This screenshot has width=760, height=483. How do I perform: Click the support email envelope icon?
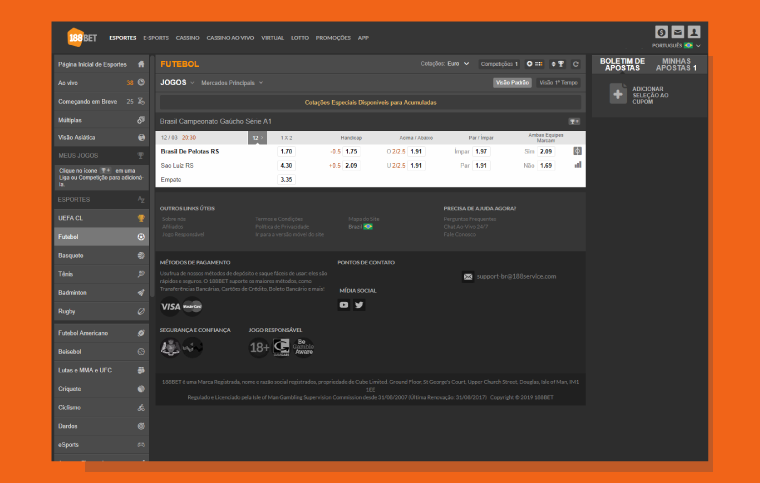pyautogui.click(x=468, y=277)
